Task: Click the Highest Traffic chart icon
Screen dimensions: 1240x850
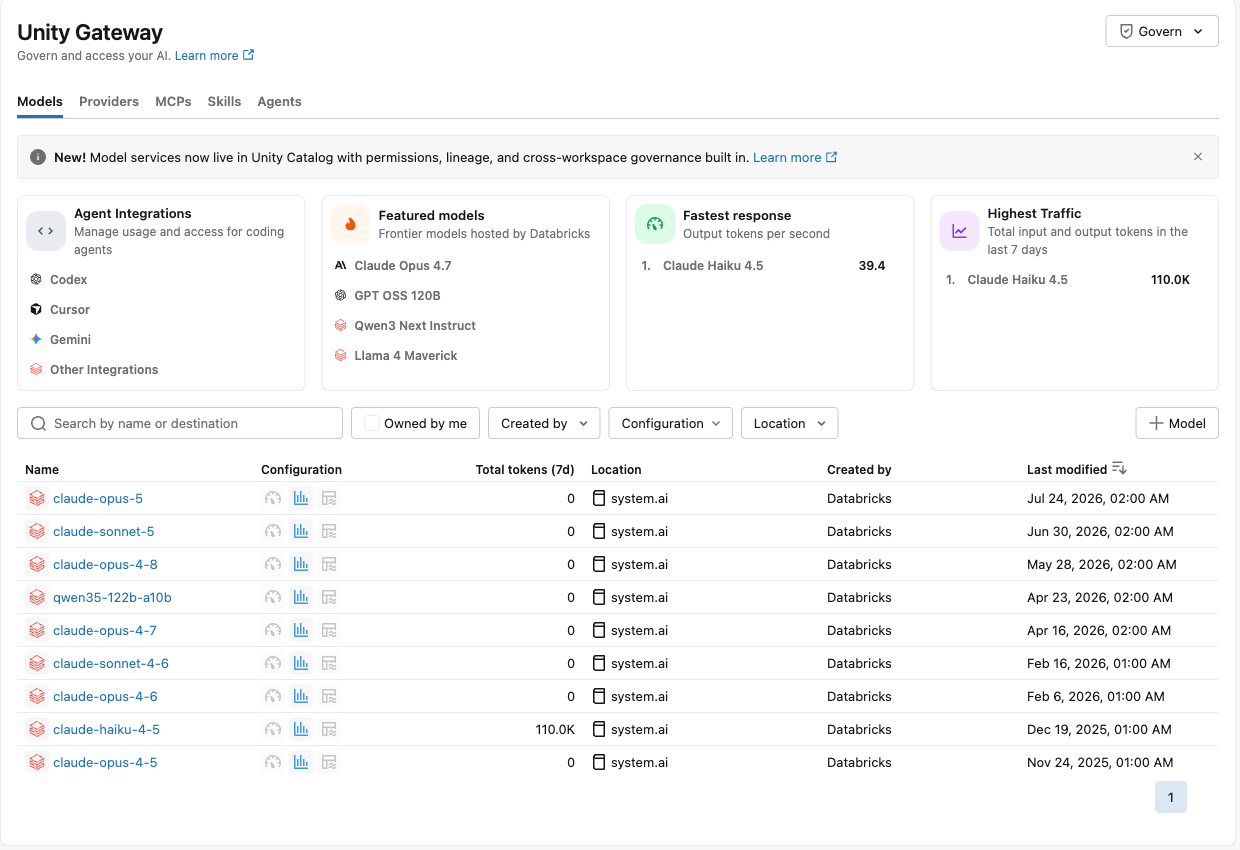Action: (x=959, y=231)
